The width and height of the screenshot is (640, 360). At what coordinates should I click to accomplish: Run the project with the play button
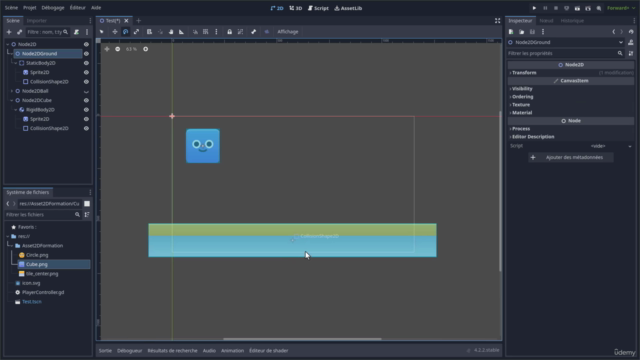pos(534,8)
